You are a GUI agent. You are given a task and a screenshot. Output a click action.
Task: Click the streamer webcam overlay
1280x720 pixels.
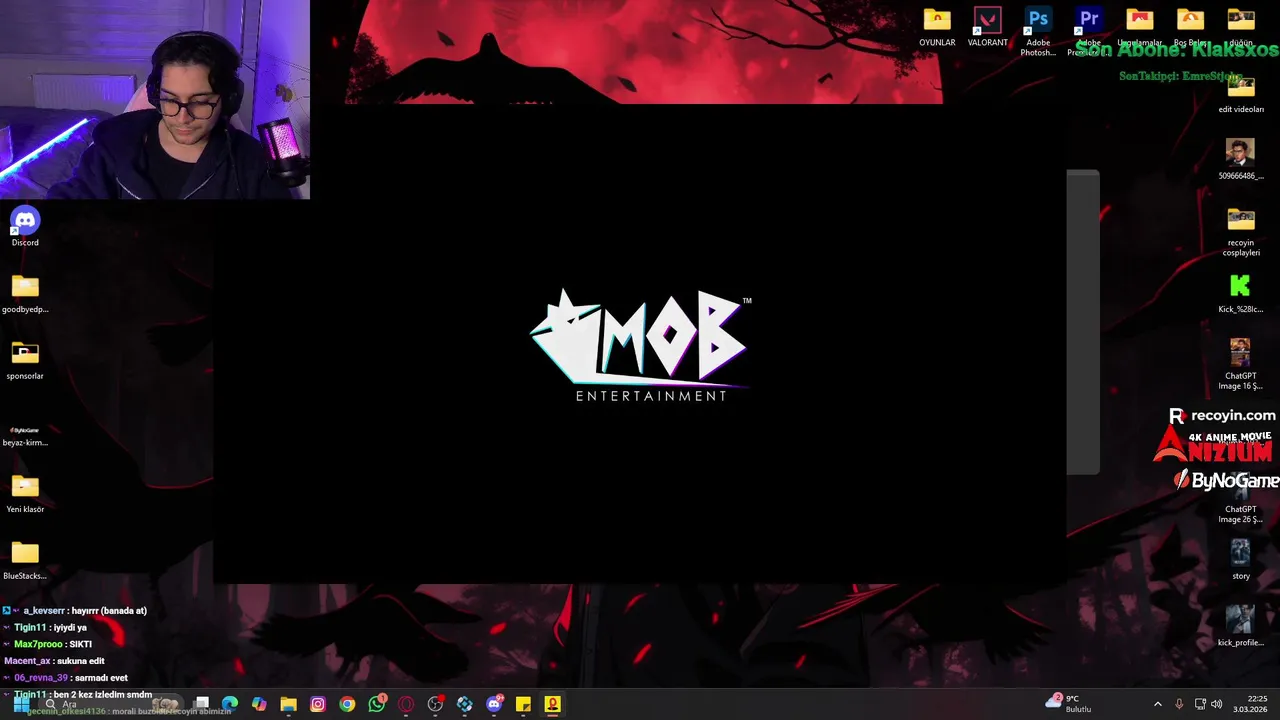coord(155,100)
